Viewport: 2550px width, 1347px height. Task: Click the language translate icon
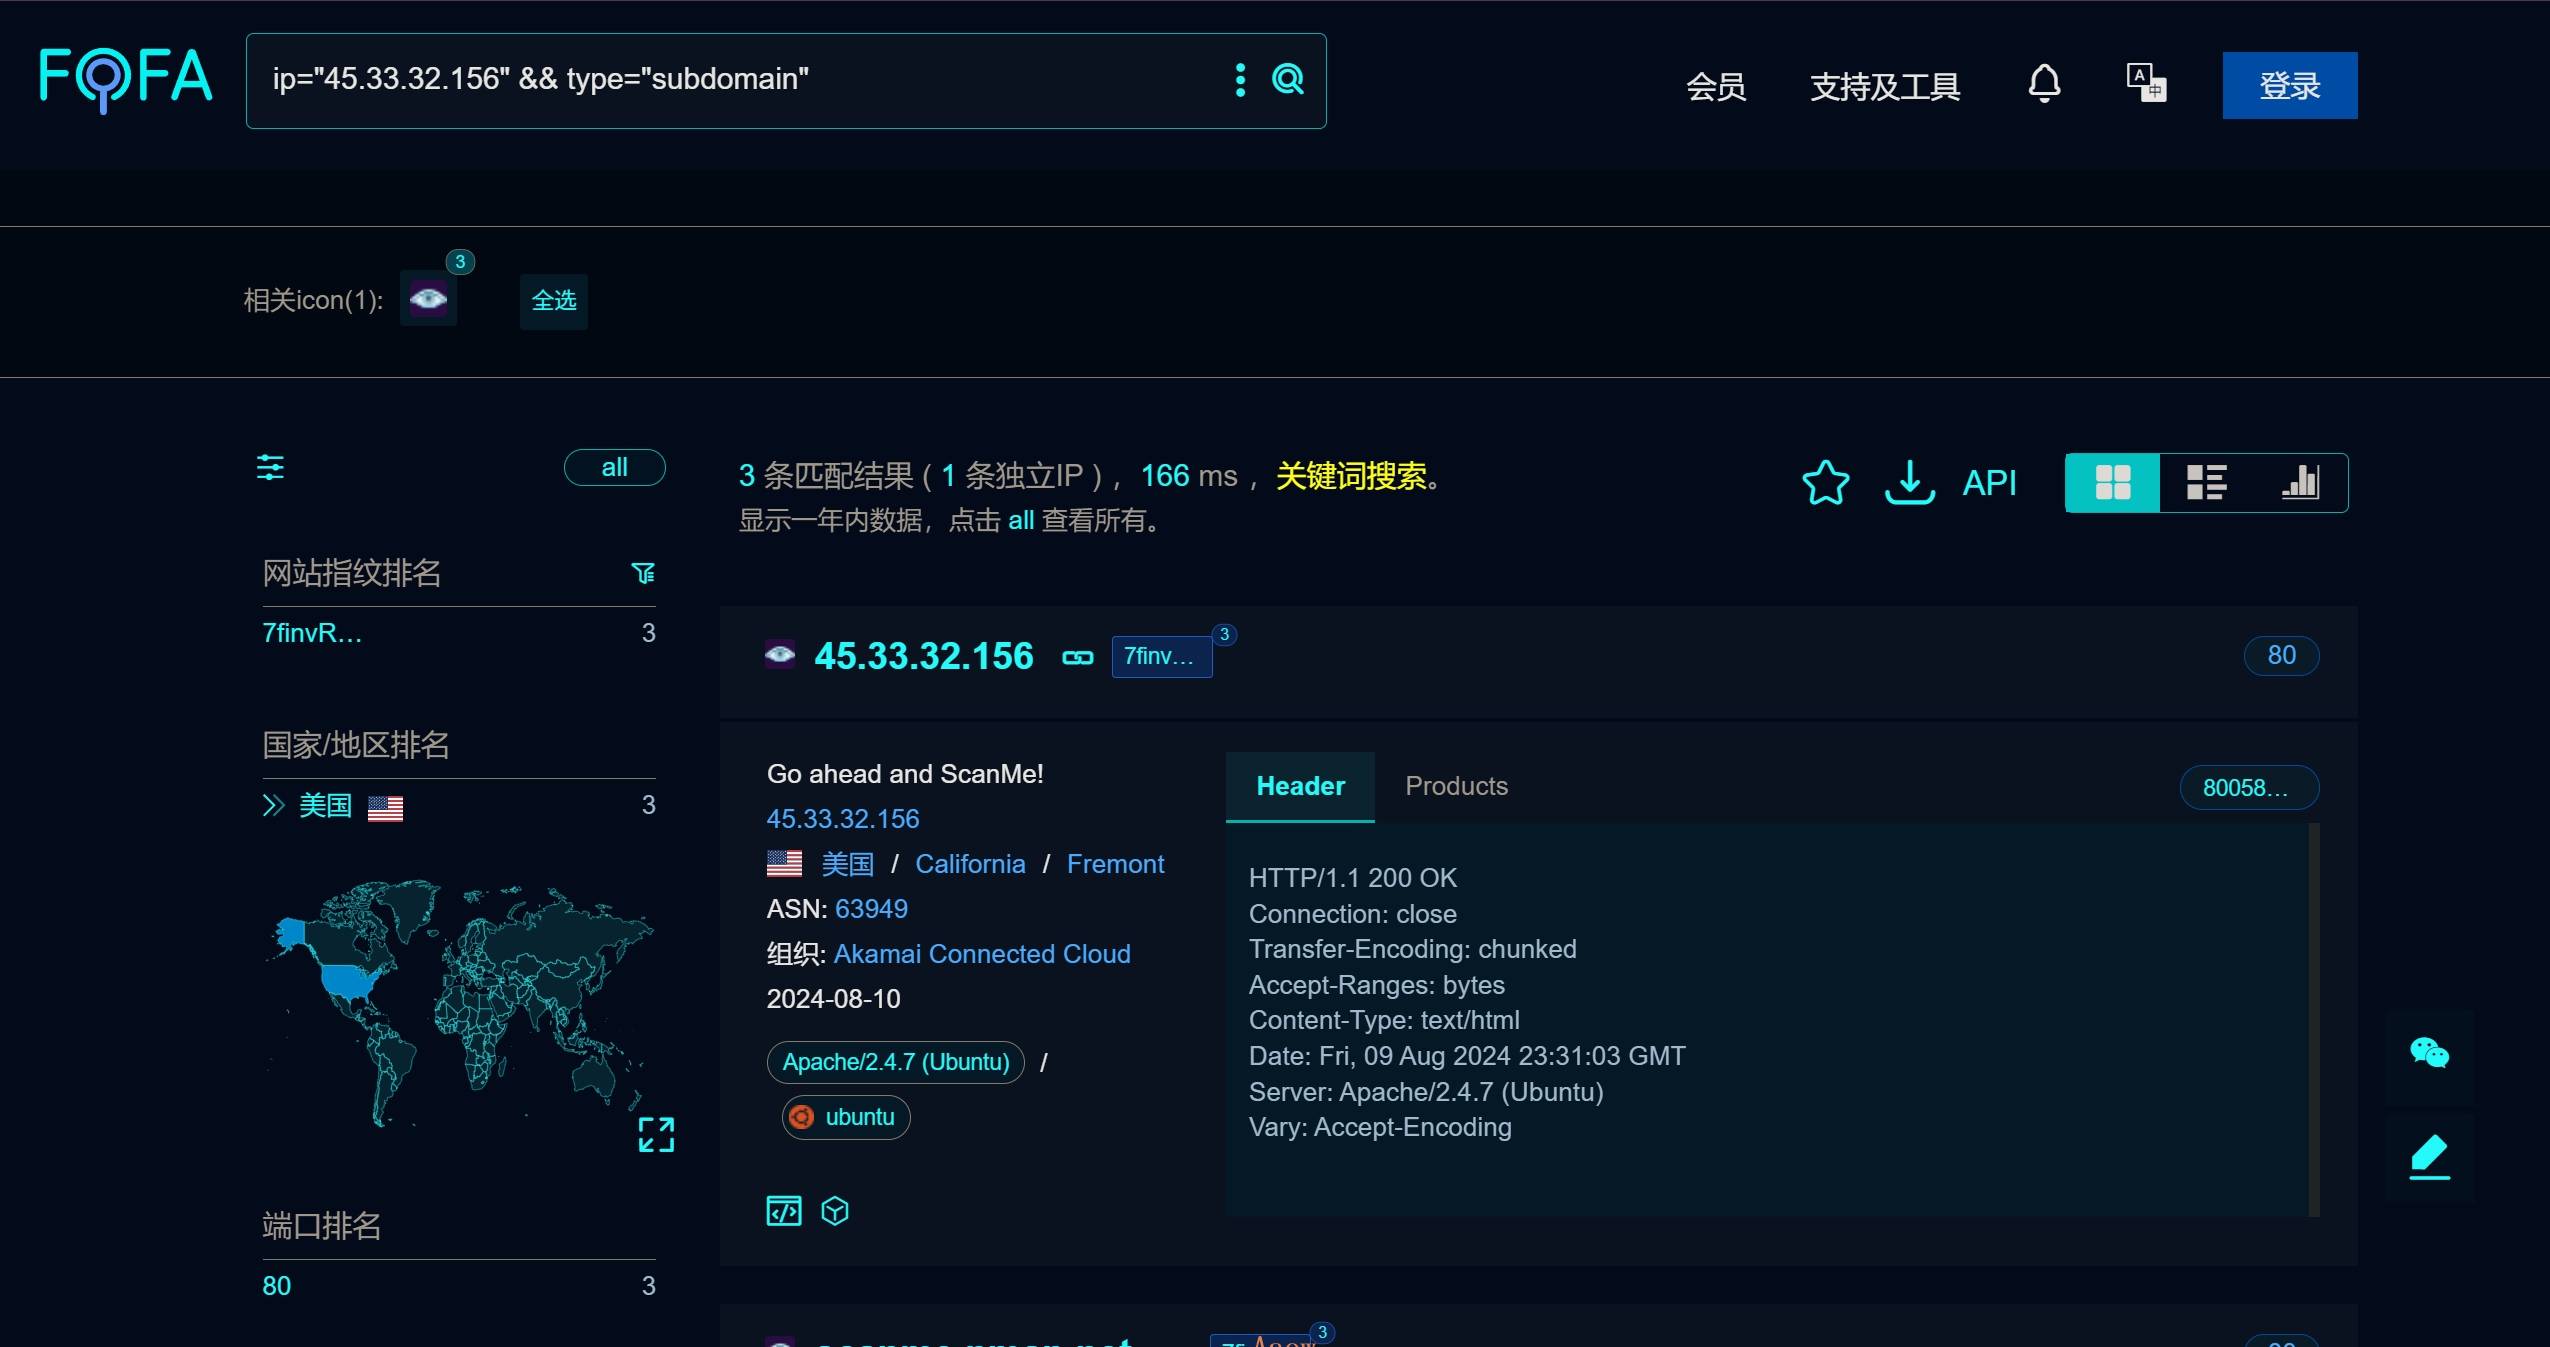(2146, 83)
